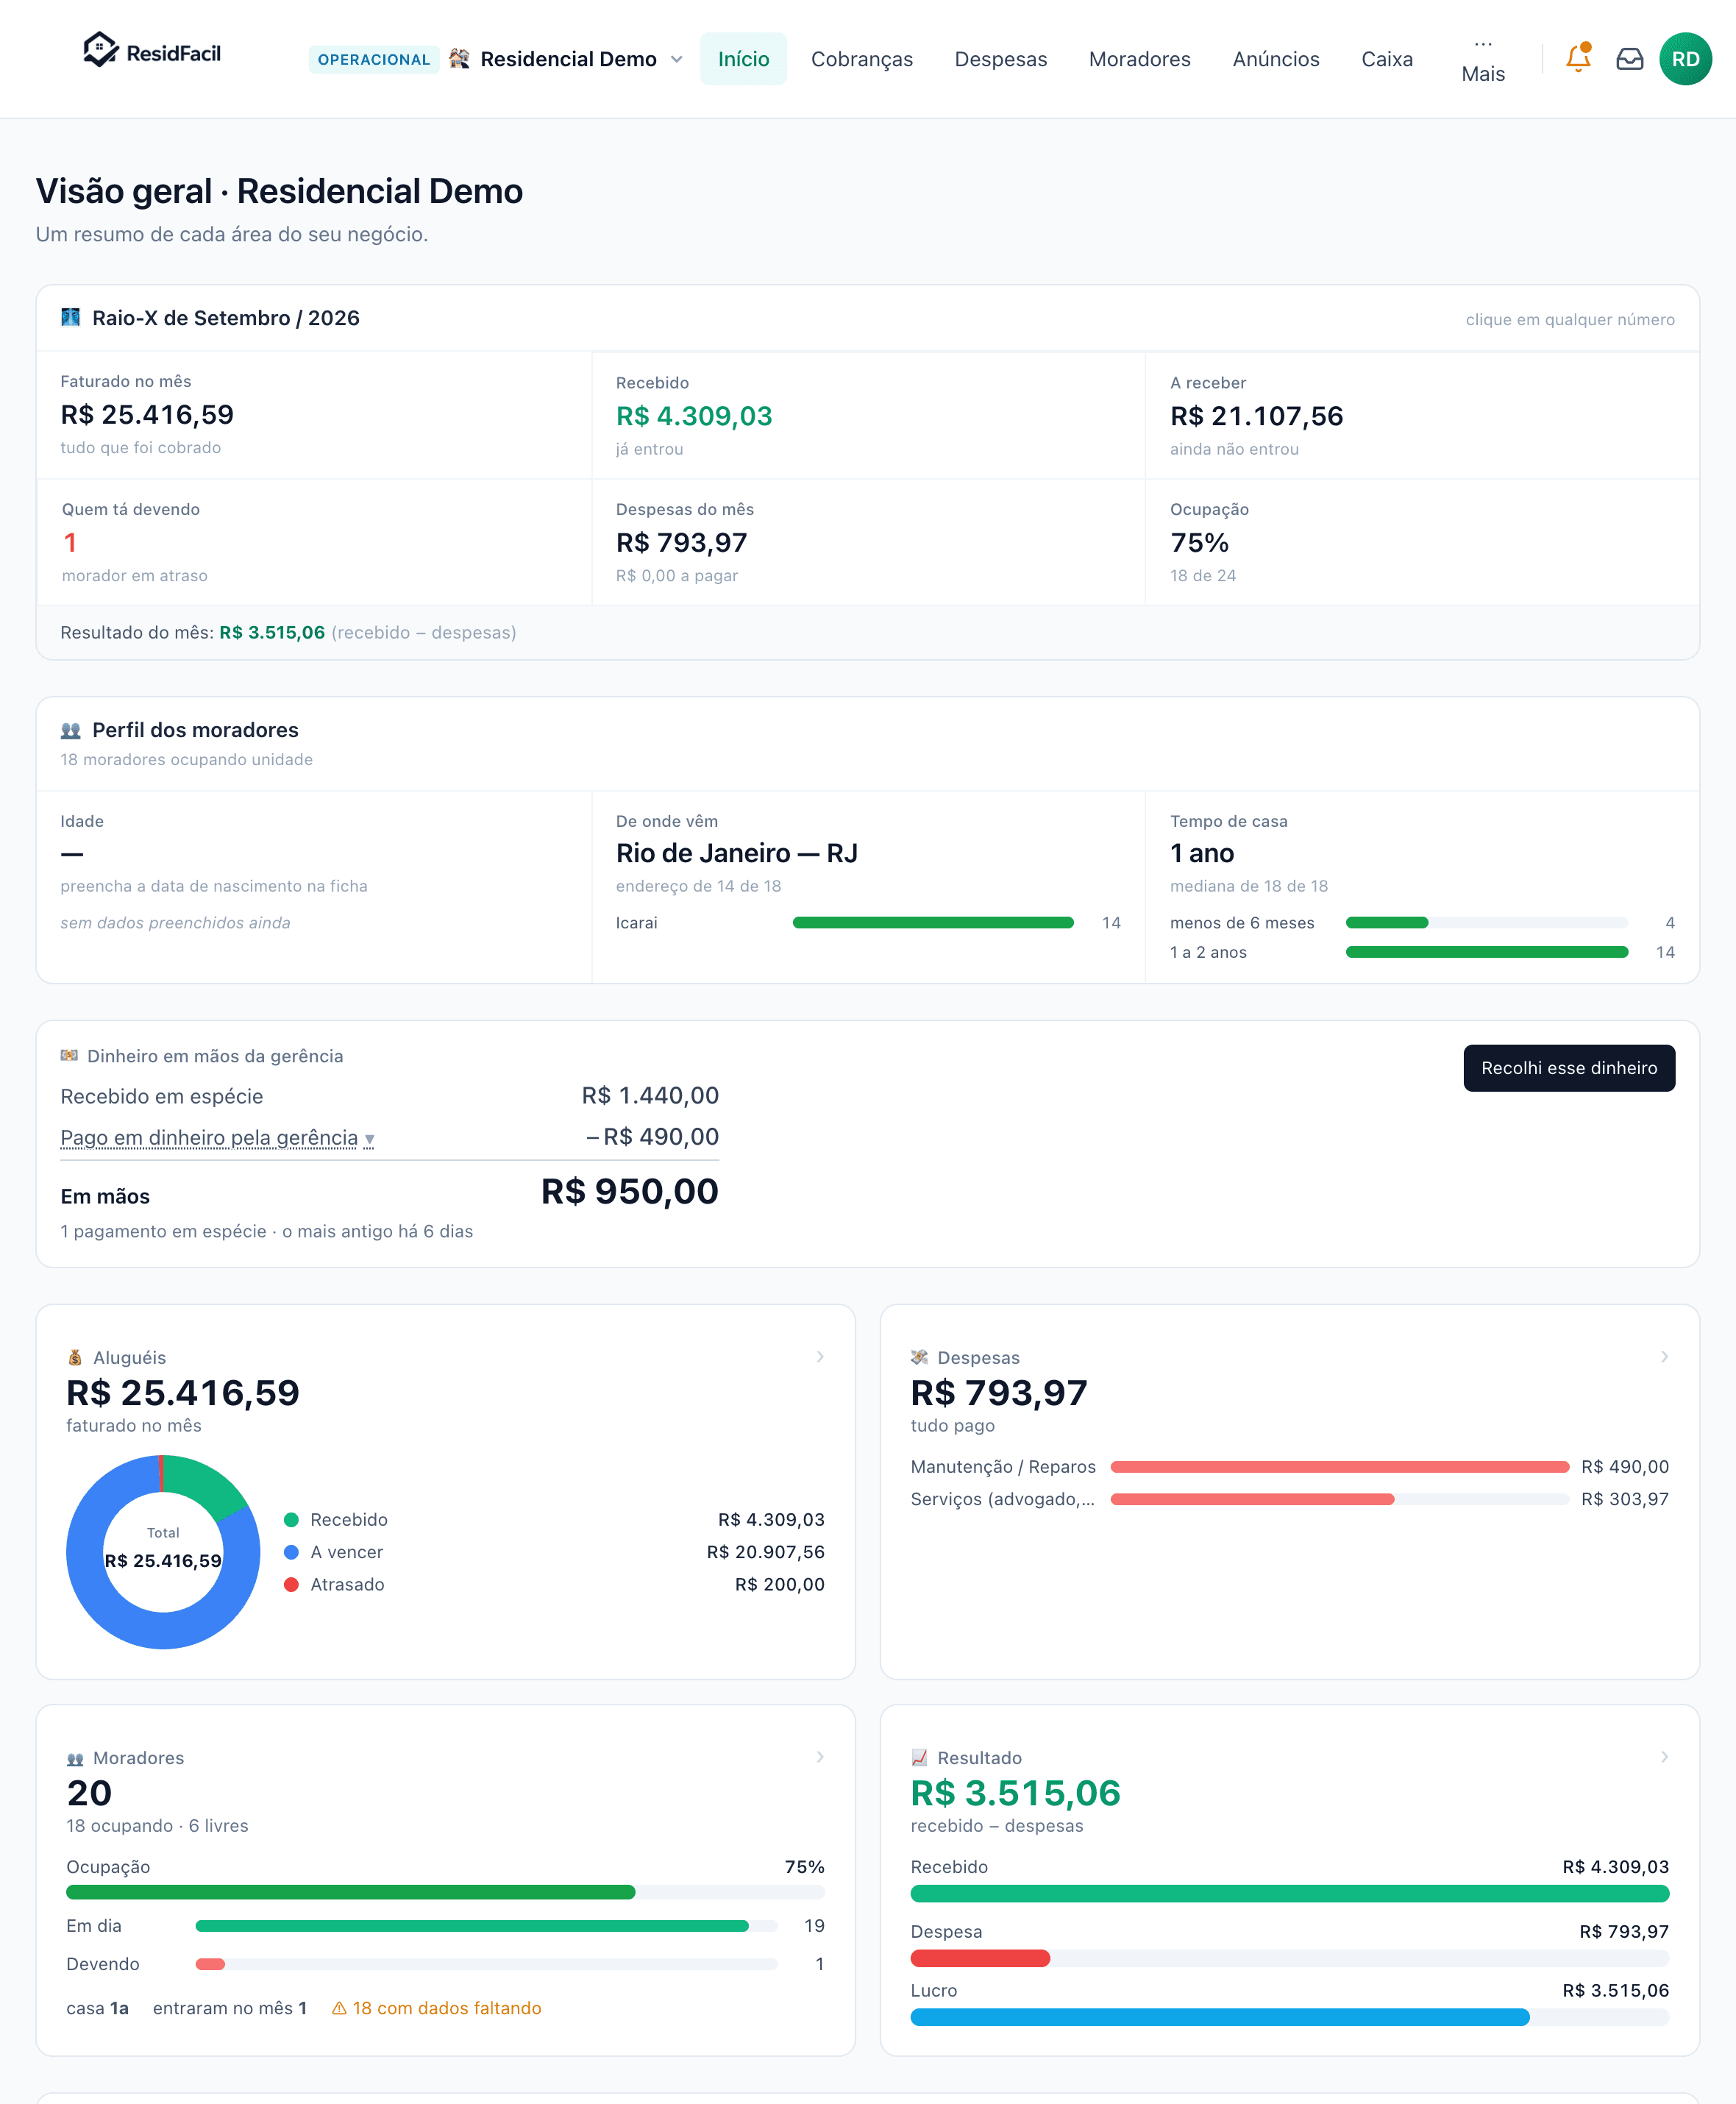Screen dimensions: 1736x2104
Task: Click the Despesas flying money icon
Action: tap(919, 1357)
